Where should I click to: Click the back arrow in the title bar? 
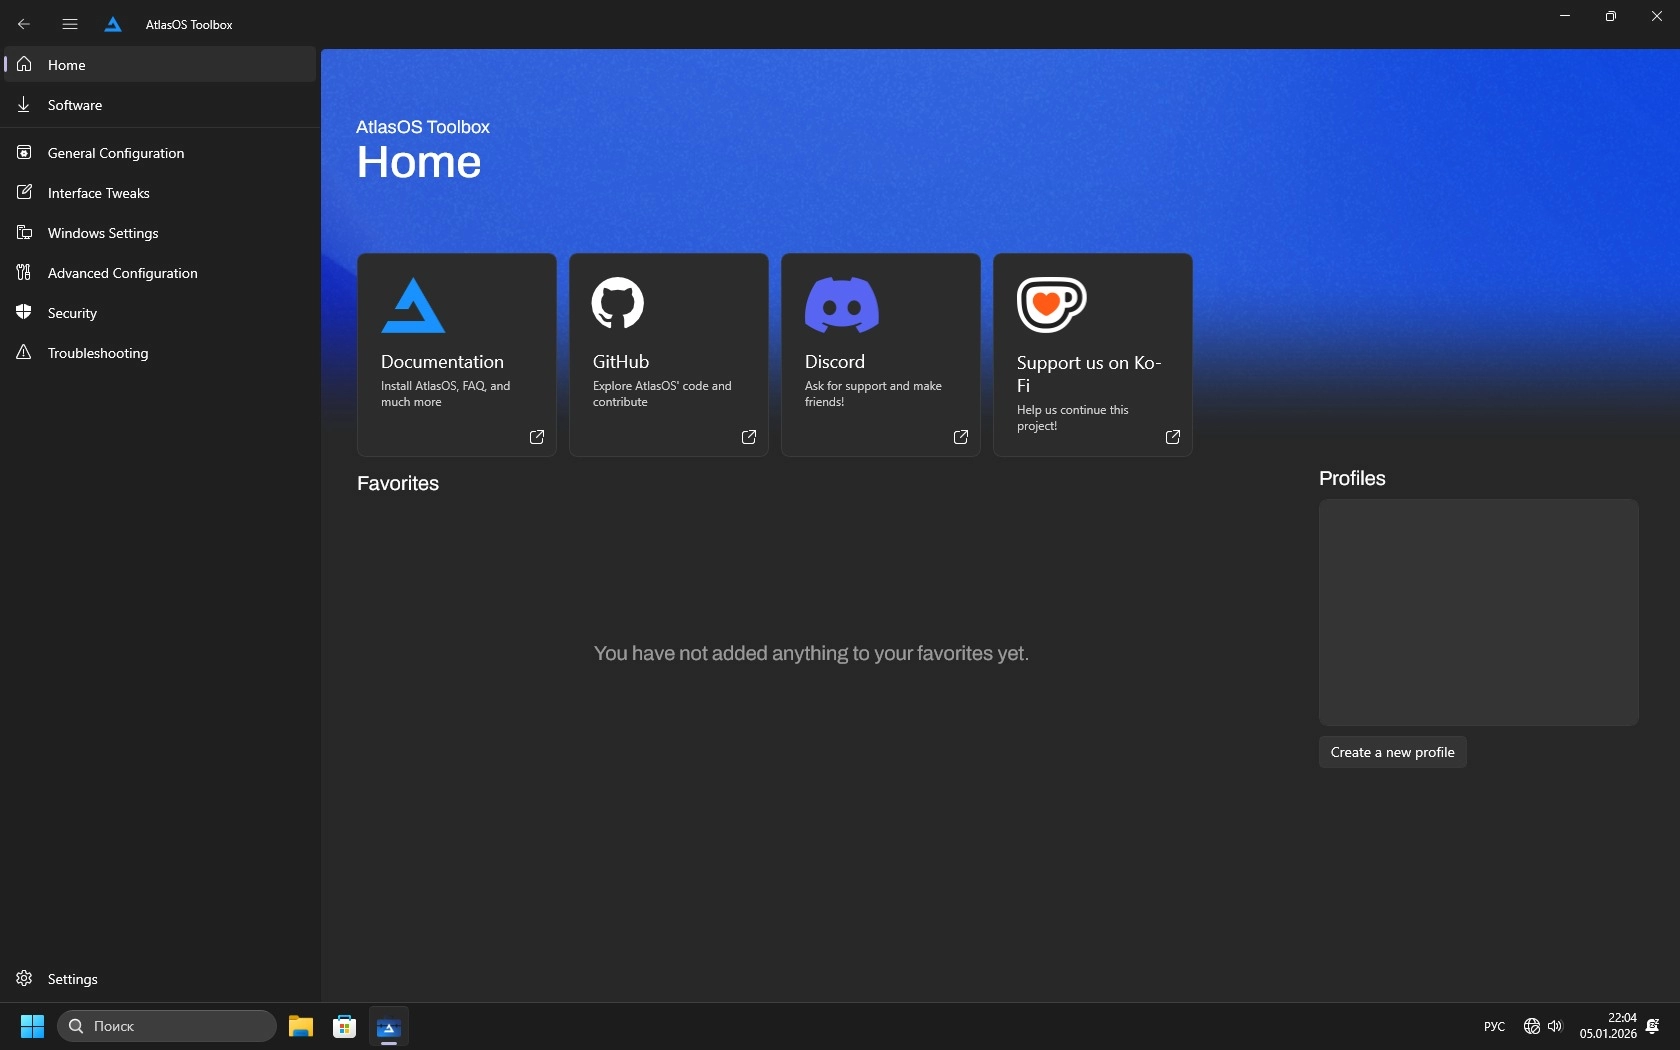(x=24, y=24)
